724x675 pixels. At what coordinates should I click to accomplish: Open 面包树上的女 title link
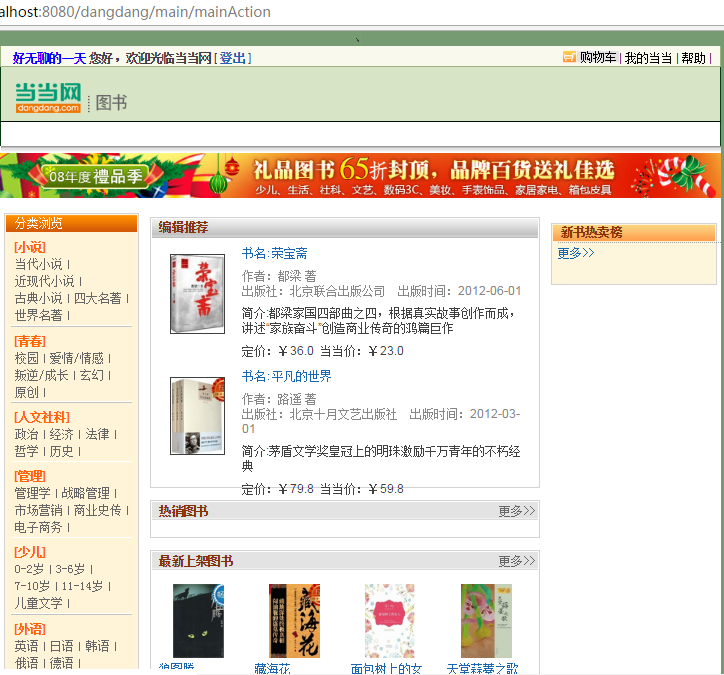[386, 668]
